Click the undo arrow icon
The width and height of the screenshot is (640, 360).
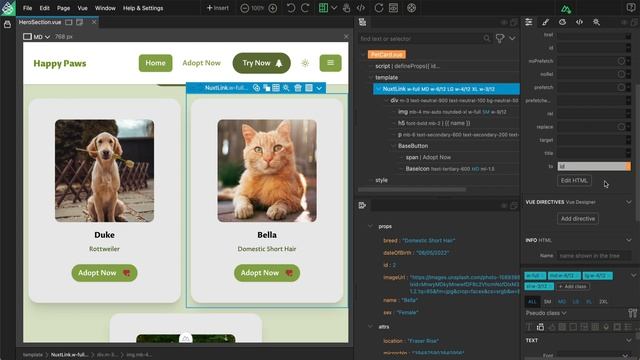pyautogui.click(x=291, y=8)
